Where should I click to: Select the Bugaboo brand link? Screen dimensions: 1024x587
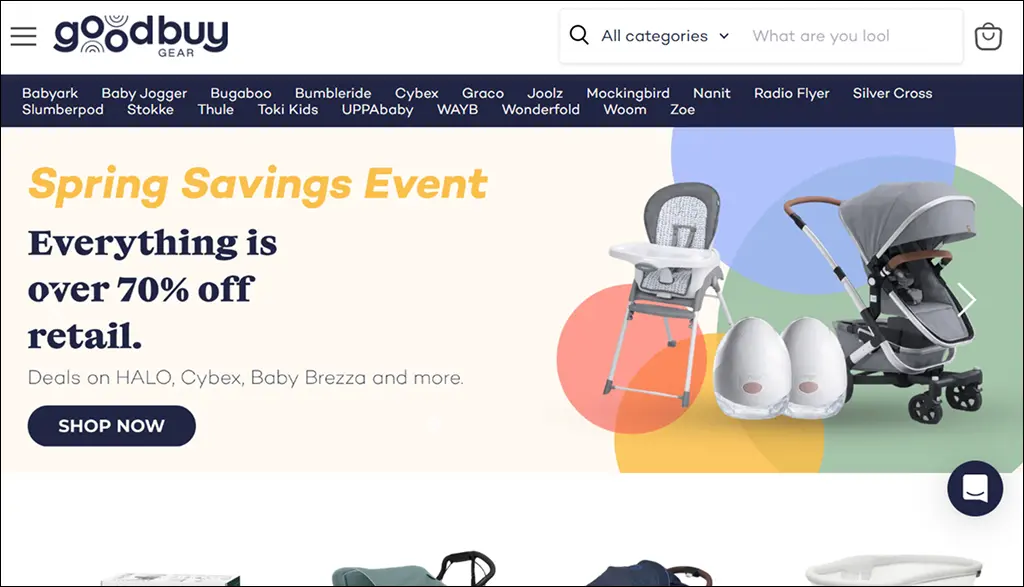(x=240, y=93)
